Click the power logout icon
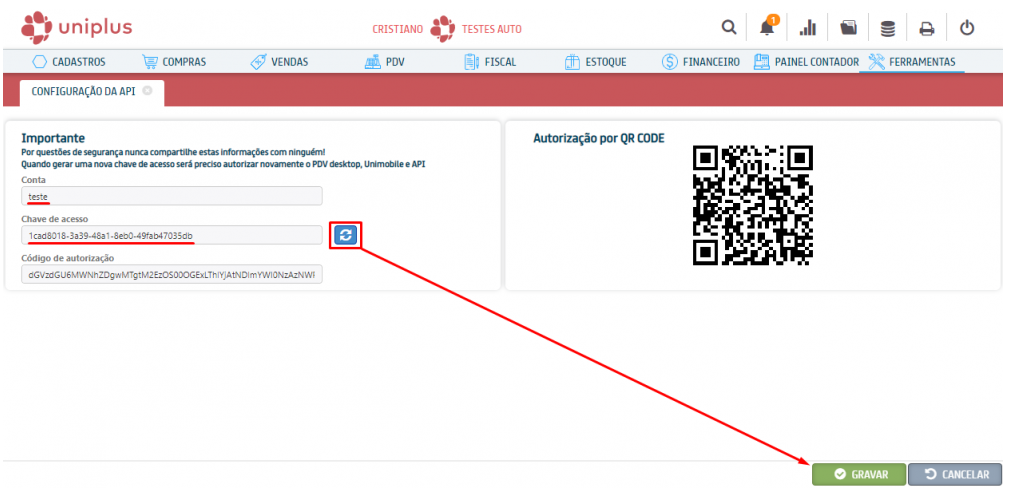The width and height of the screenshot is (1019, 489). 967,28
